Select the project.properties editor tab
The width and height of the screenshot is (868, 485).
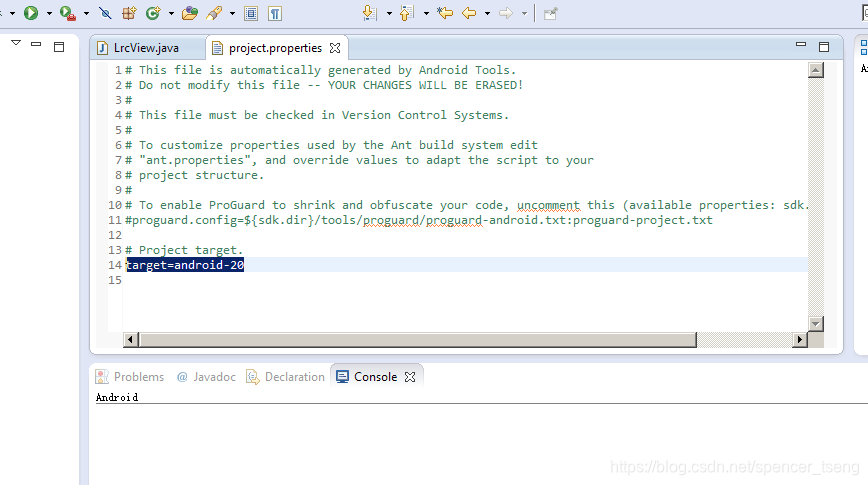pyautogui.click(x=275, y=48)
